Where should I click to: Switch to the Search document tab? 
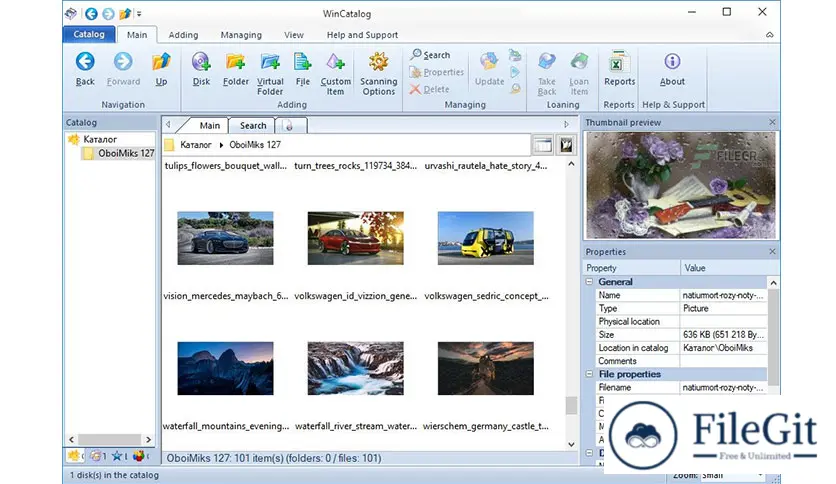pyautogui.click(x=253, y=125)
